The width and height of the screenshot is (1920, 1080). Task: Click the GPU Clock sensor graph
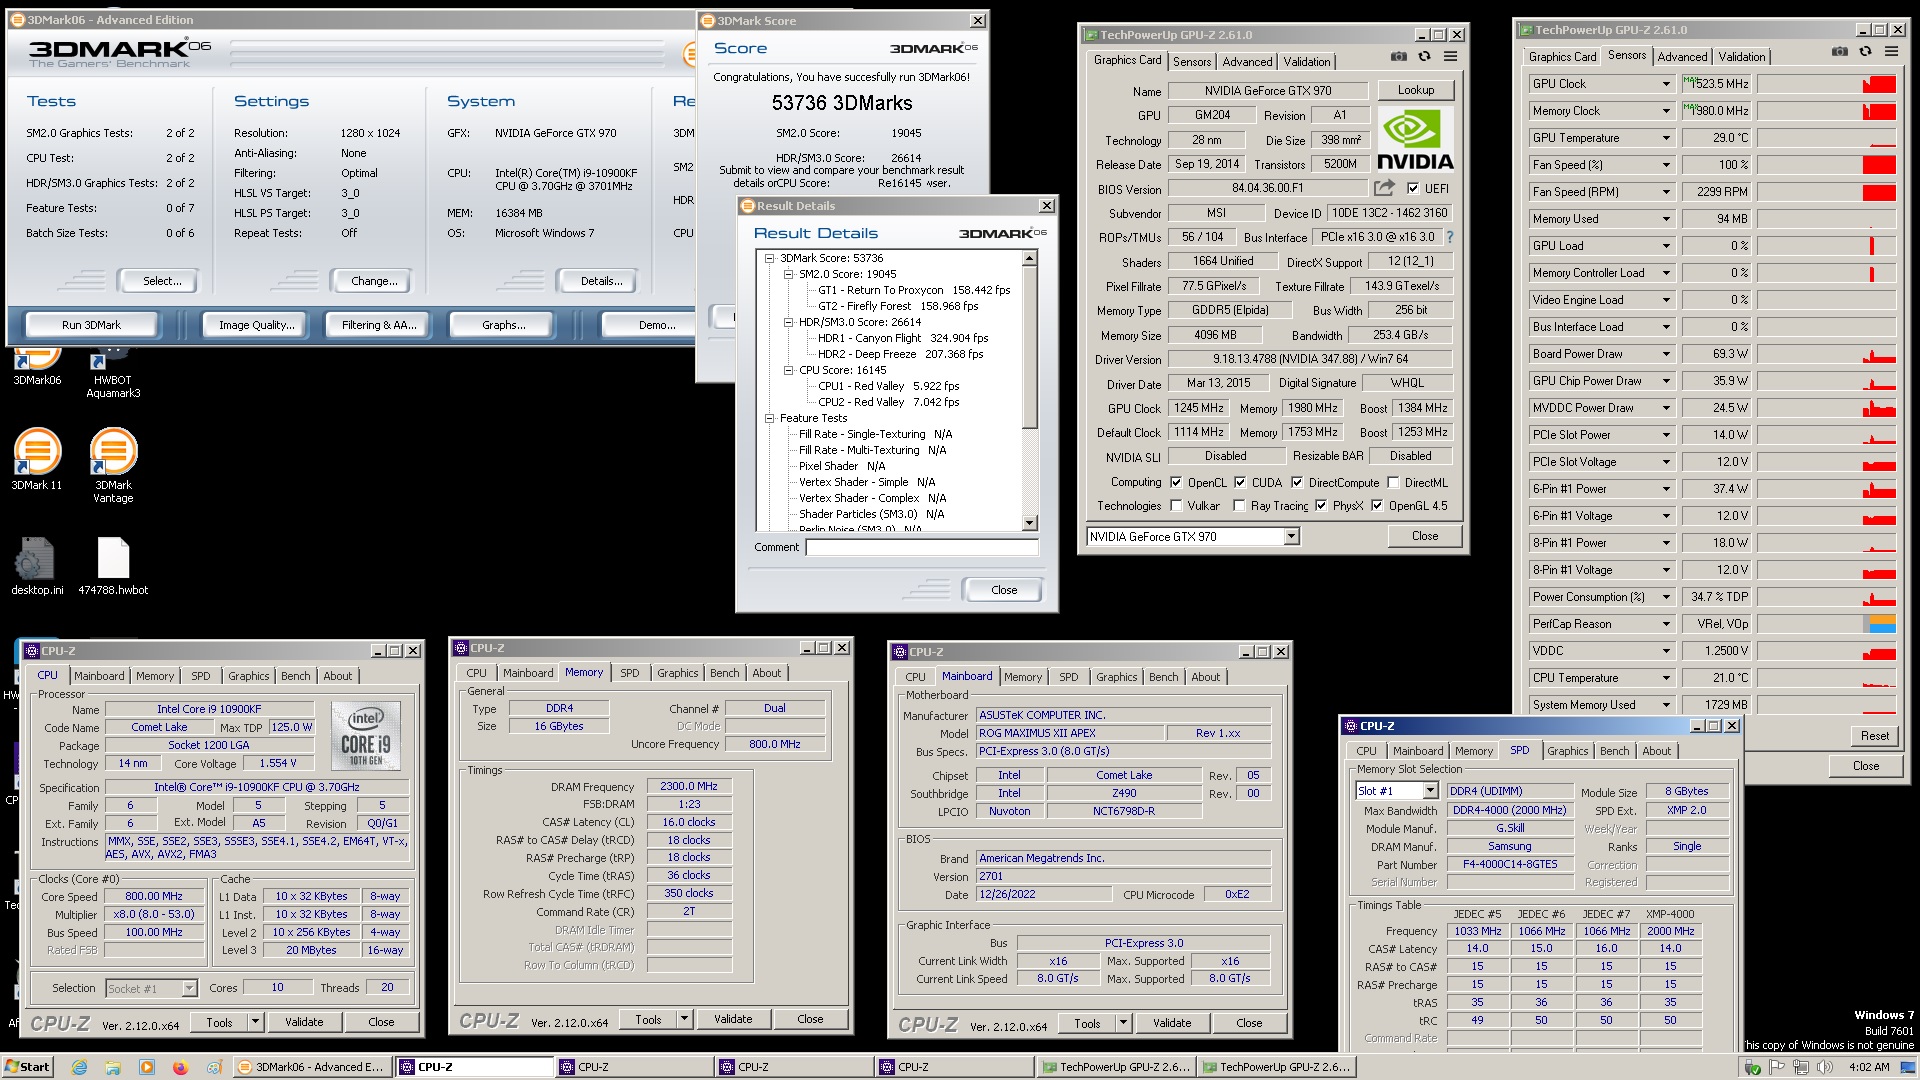[1826, 84]
